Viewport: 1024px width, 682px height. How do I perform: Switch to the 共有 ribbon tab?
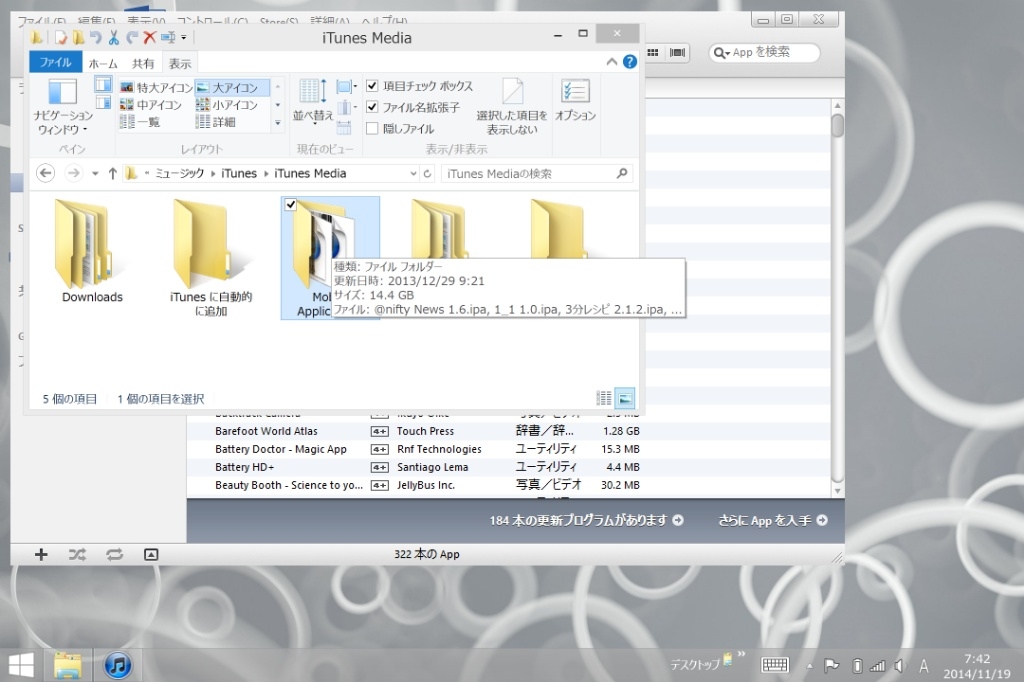click(143, 63)
